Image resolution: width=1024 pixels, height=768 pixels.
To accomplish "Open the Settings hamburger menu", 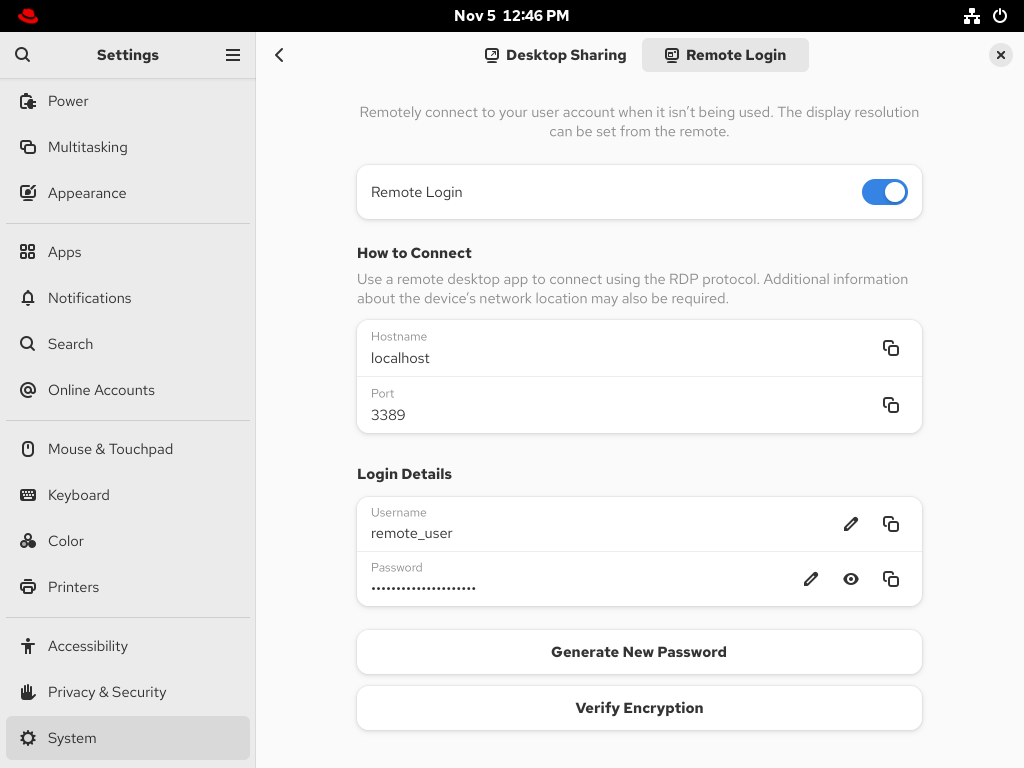I will click(233, 55).
